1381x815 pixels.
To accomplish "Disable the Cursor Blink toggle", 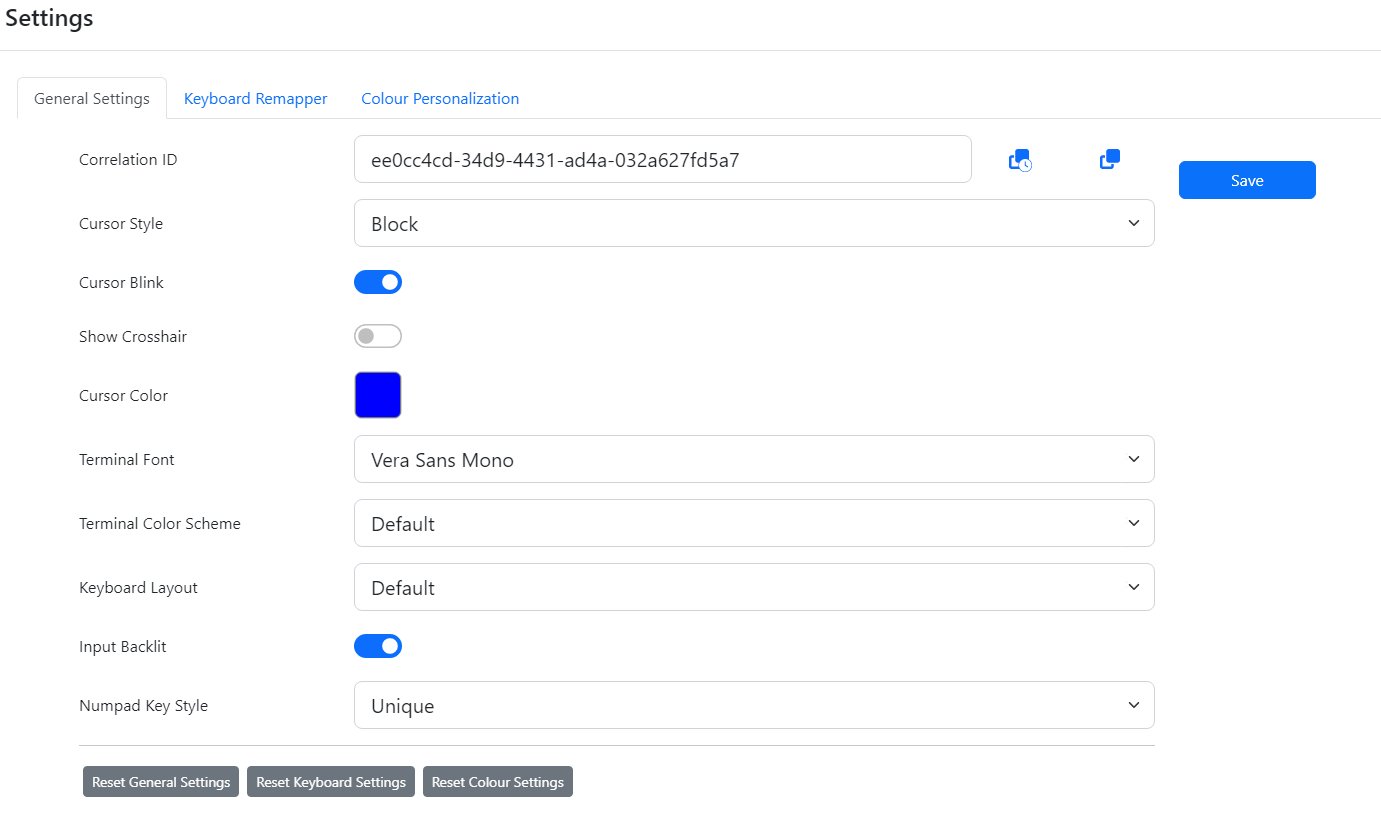I will [x=378, y=281].
